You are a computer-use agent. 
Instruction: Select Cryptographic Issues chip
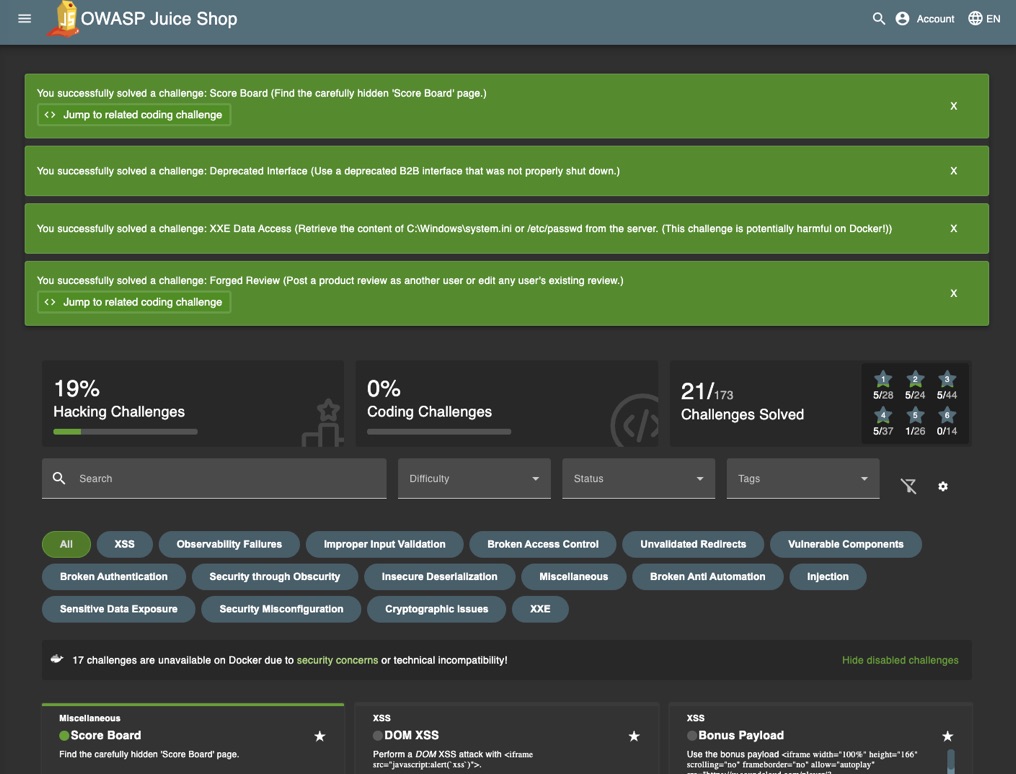point(436,609)
